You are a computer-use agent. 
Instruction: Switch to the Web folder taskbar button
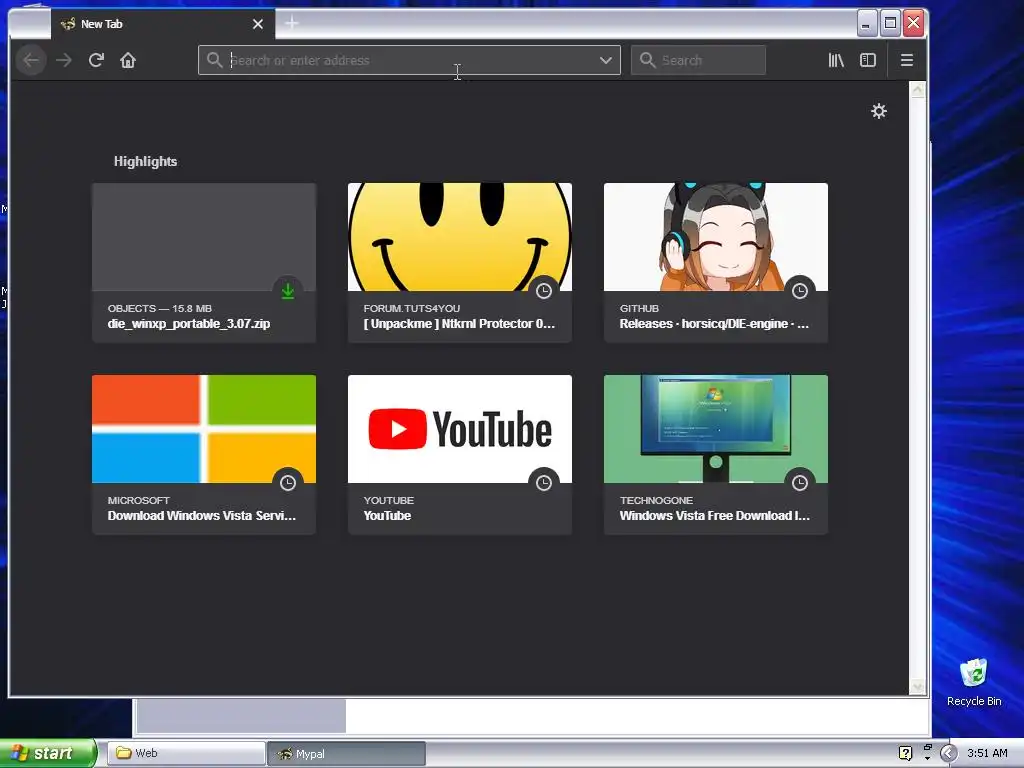[185, 753]
